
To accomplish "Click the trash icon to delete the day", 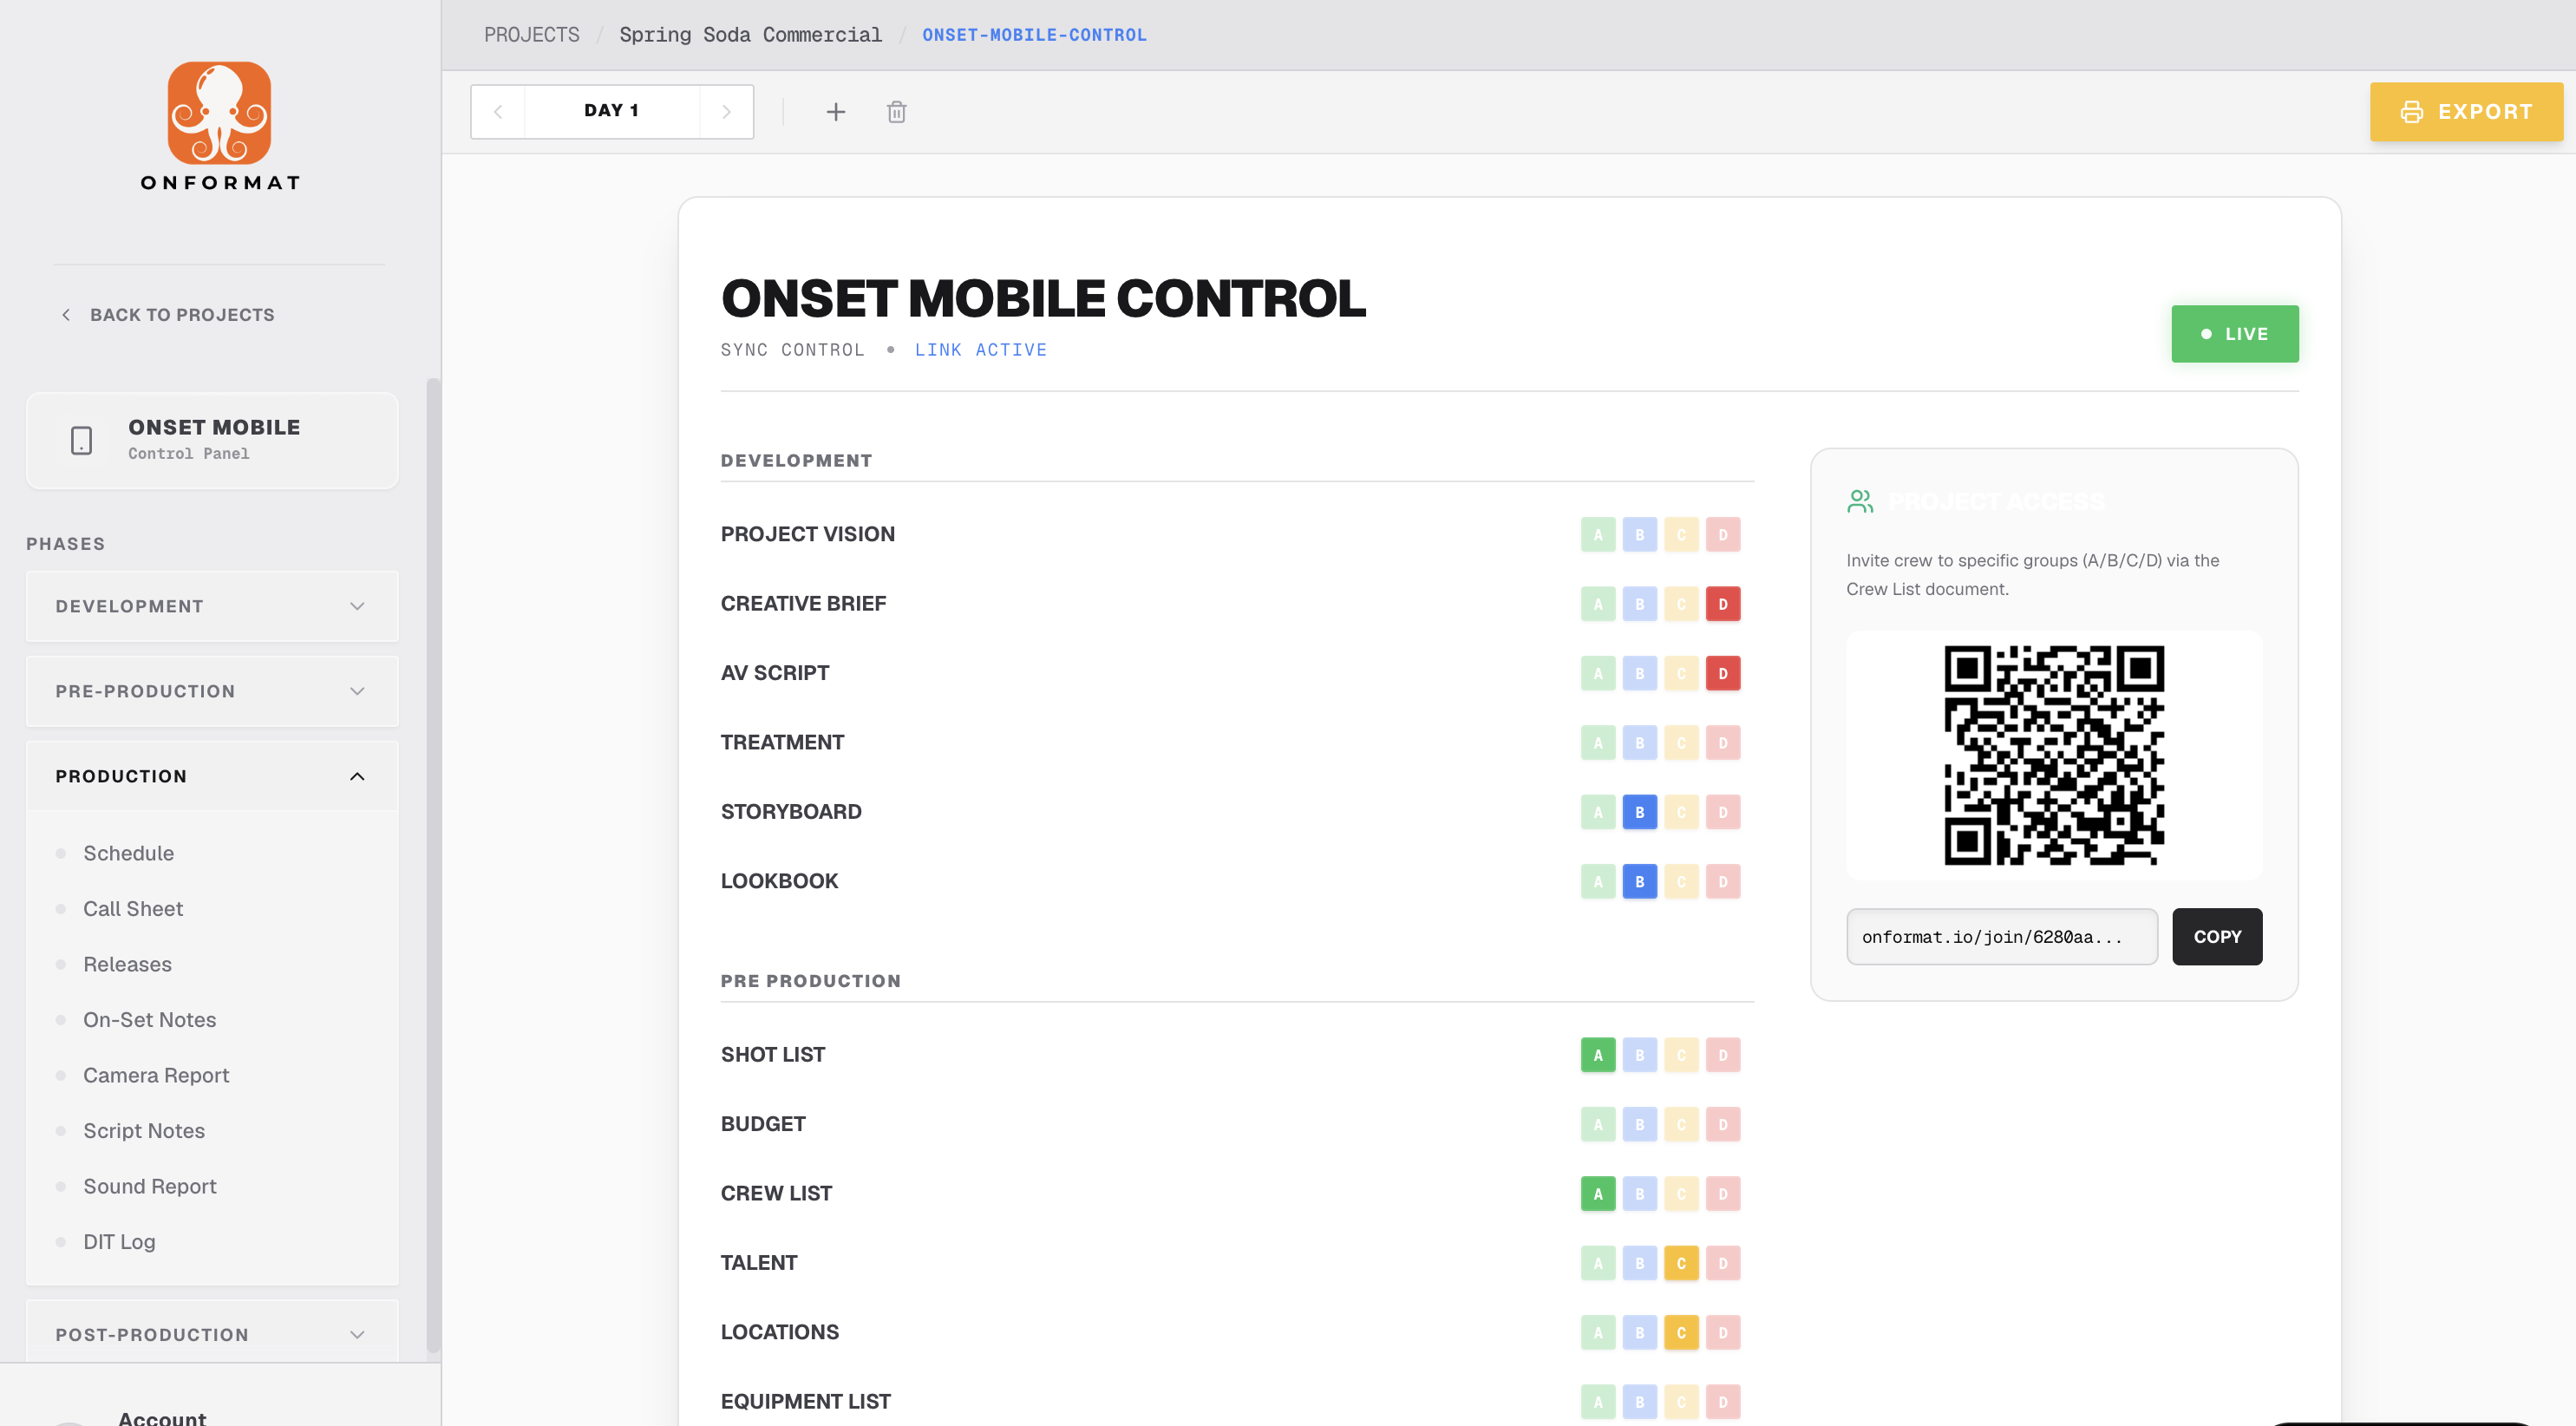I will tap(896, 112).
